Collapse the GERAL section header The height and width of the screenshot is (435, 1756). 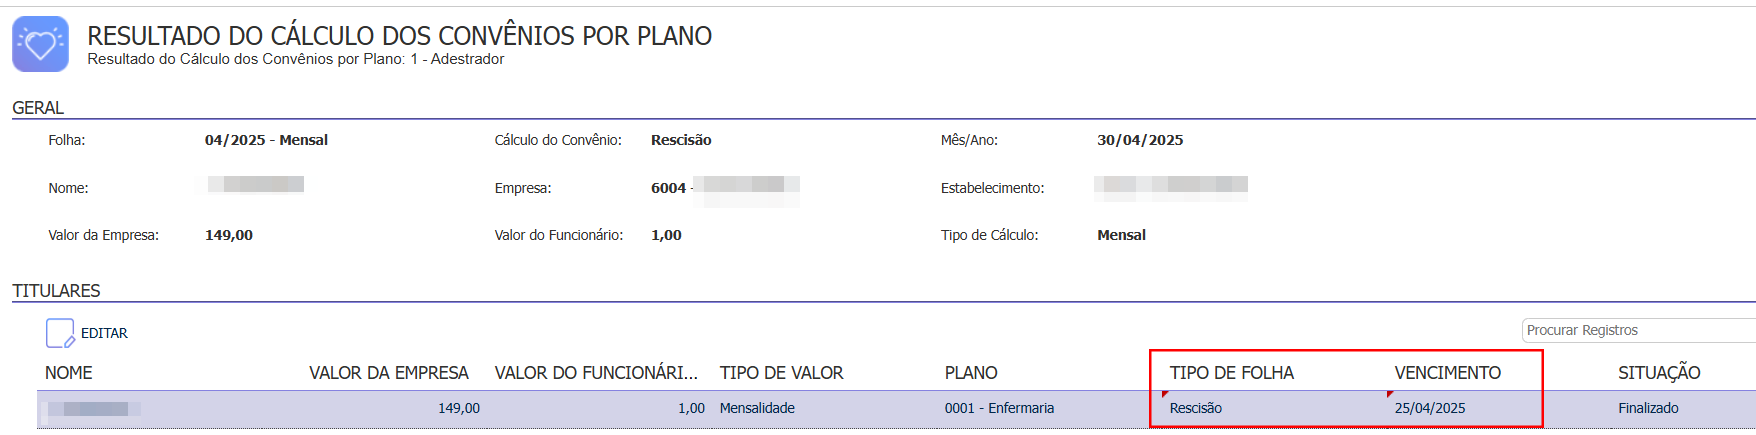[x=38, y=108]
